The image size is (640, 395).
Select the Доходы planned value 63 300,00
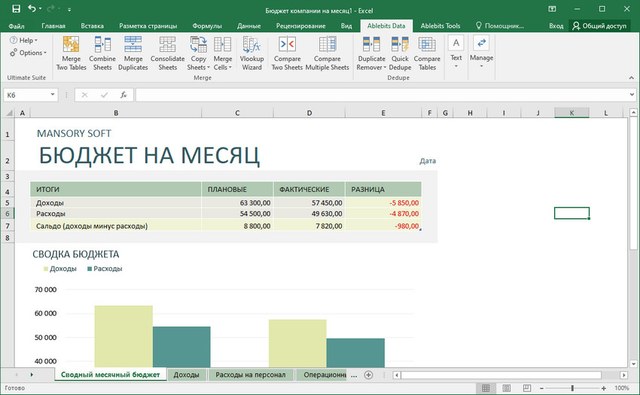tap(237, 203)
